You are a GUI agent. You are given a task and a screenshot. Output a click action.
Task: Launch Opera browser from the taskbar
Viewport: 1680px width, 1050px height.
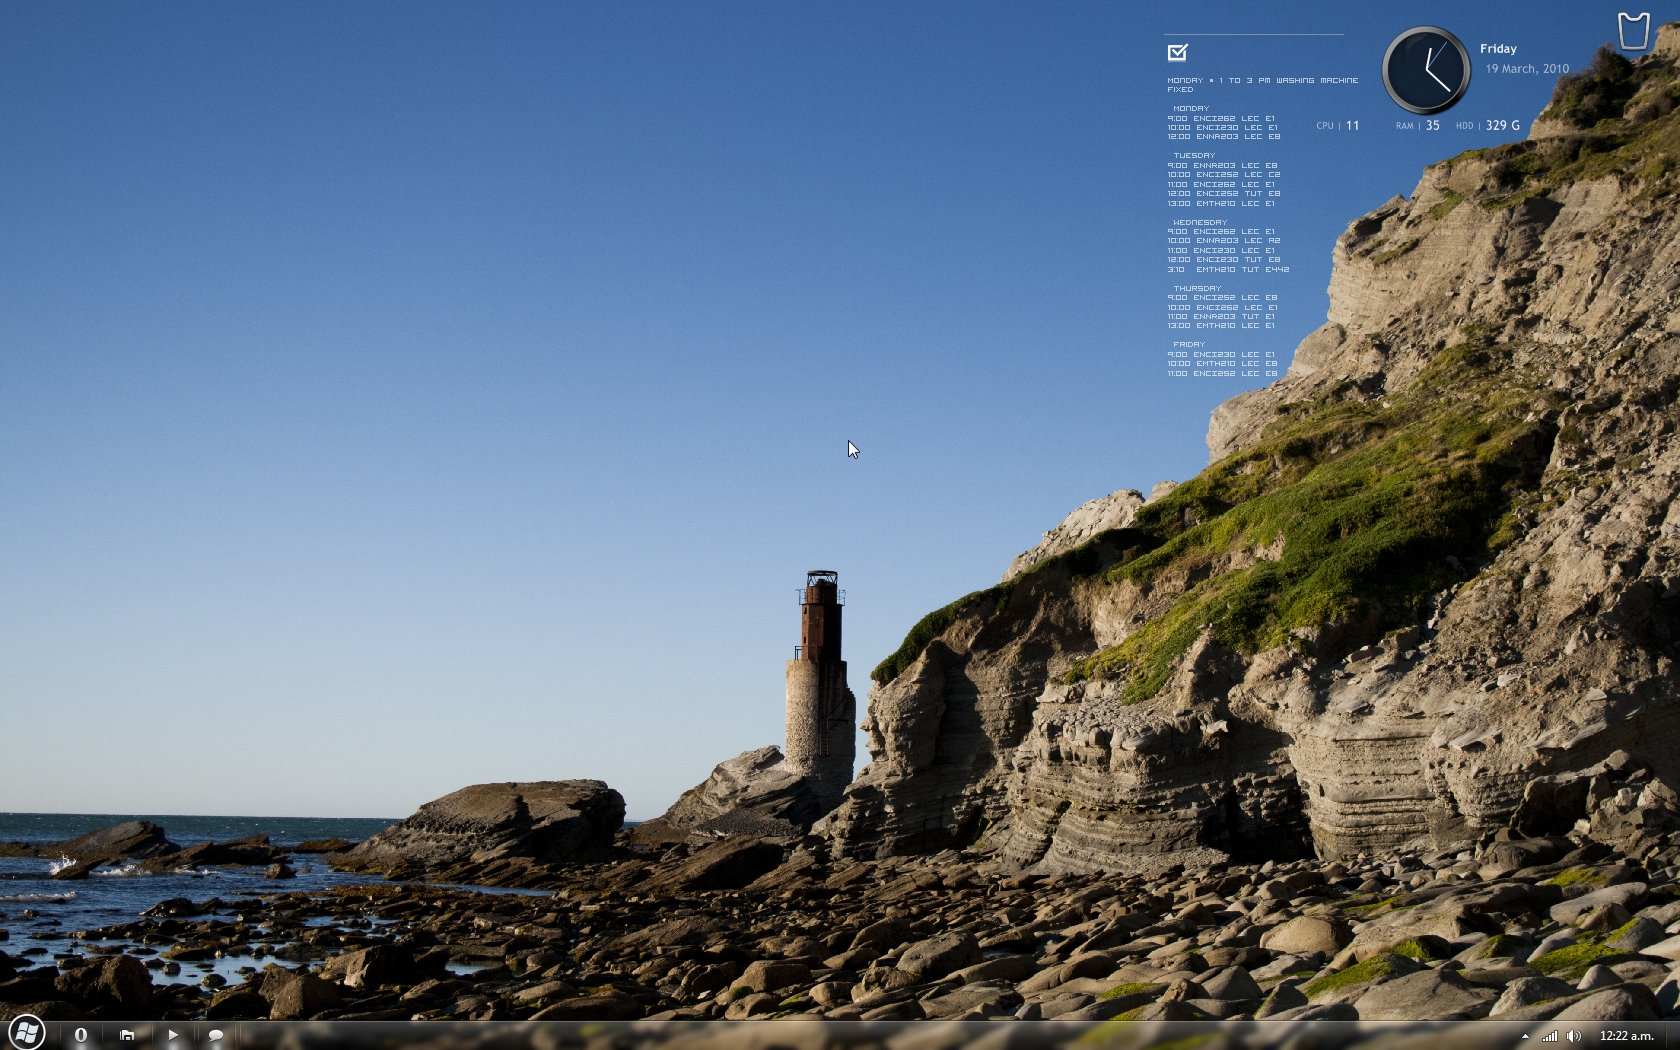(x=81, y=1035)
